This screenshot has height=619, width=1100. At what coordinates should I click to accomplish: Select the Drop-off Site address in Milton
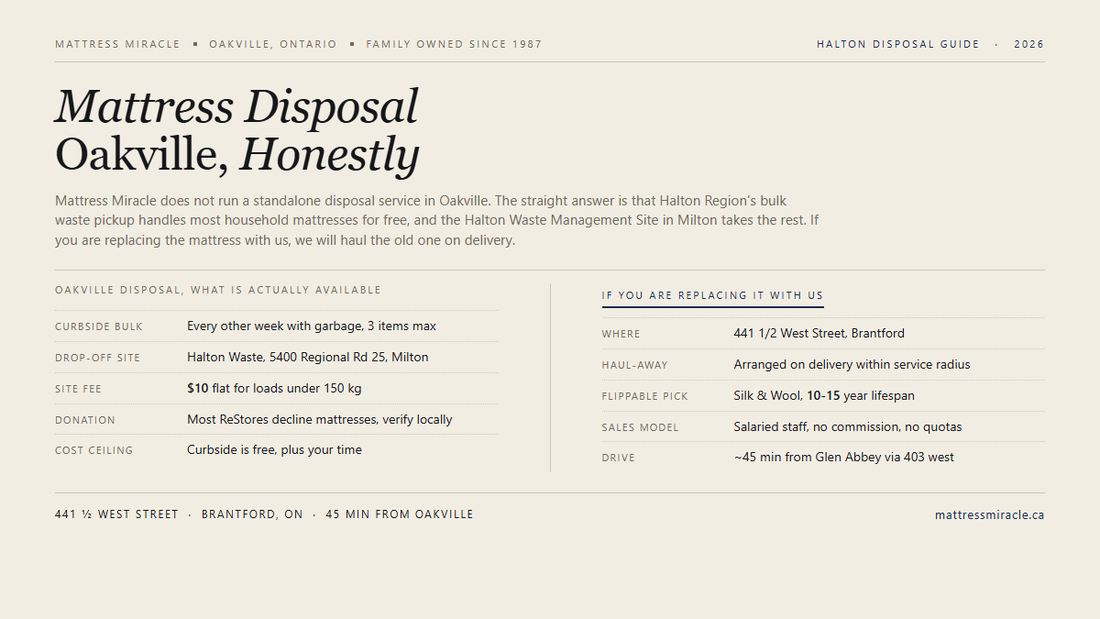[307, 357]
